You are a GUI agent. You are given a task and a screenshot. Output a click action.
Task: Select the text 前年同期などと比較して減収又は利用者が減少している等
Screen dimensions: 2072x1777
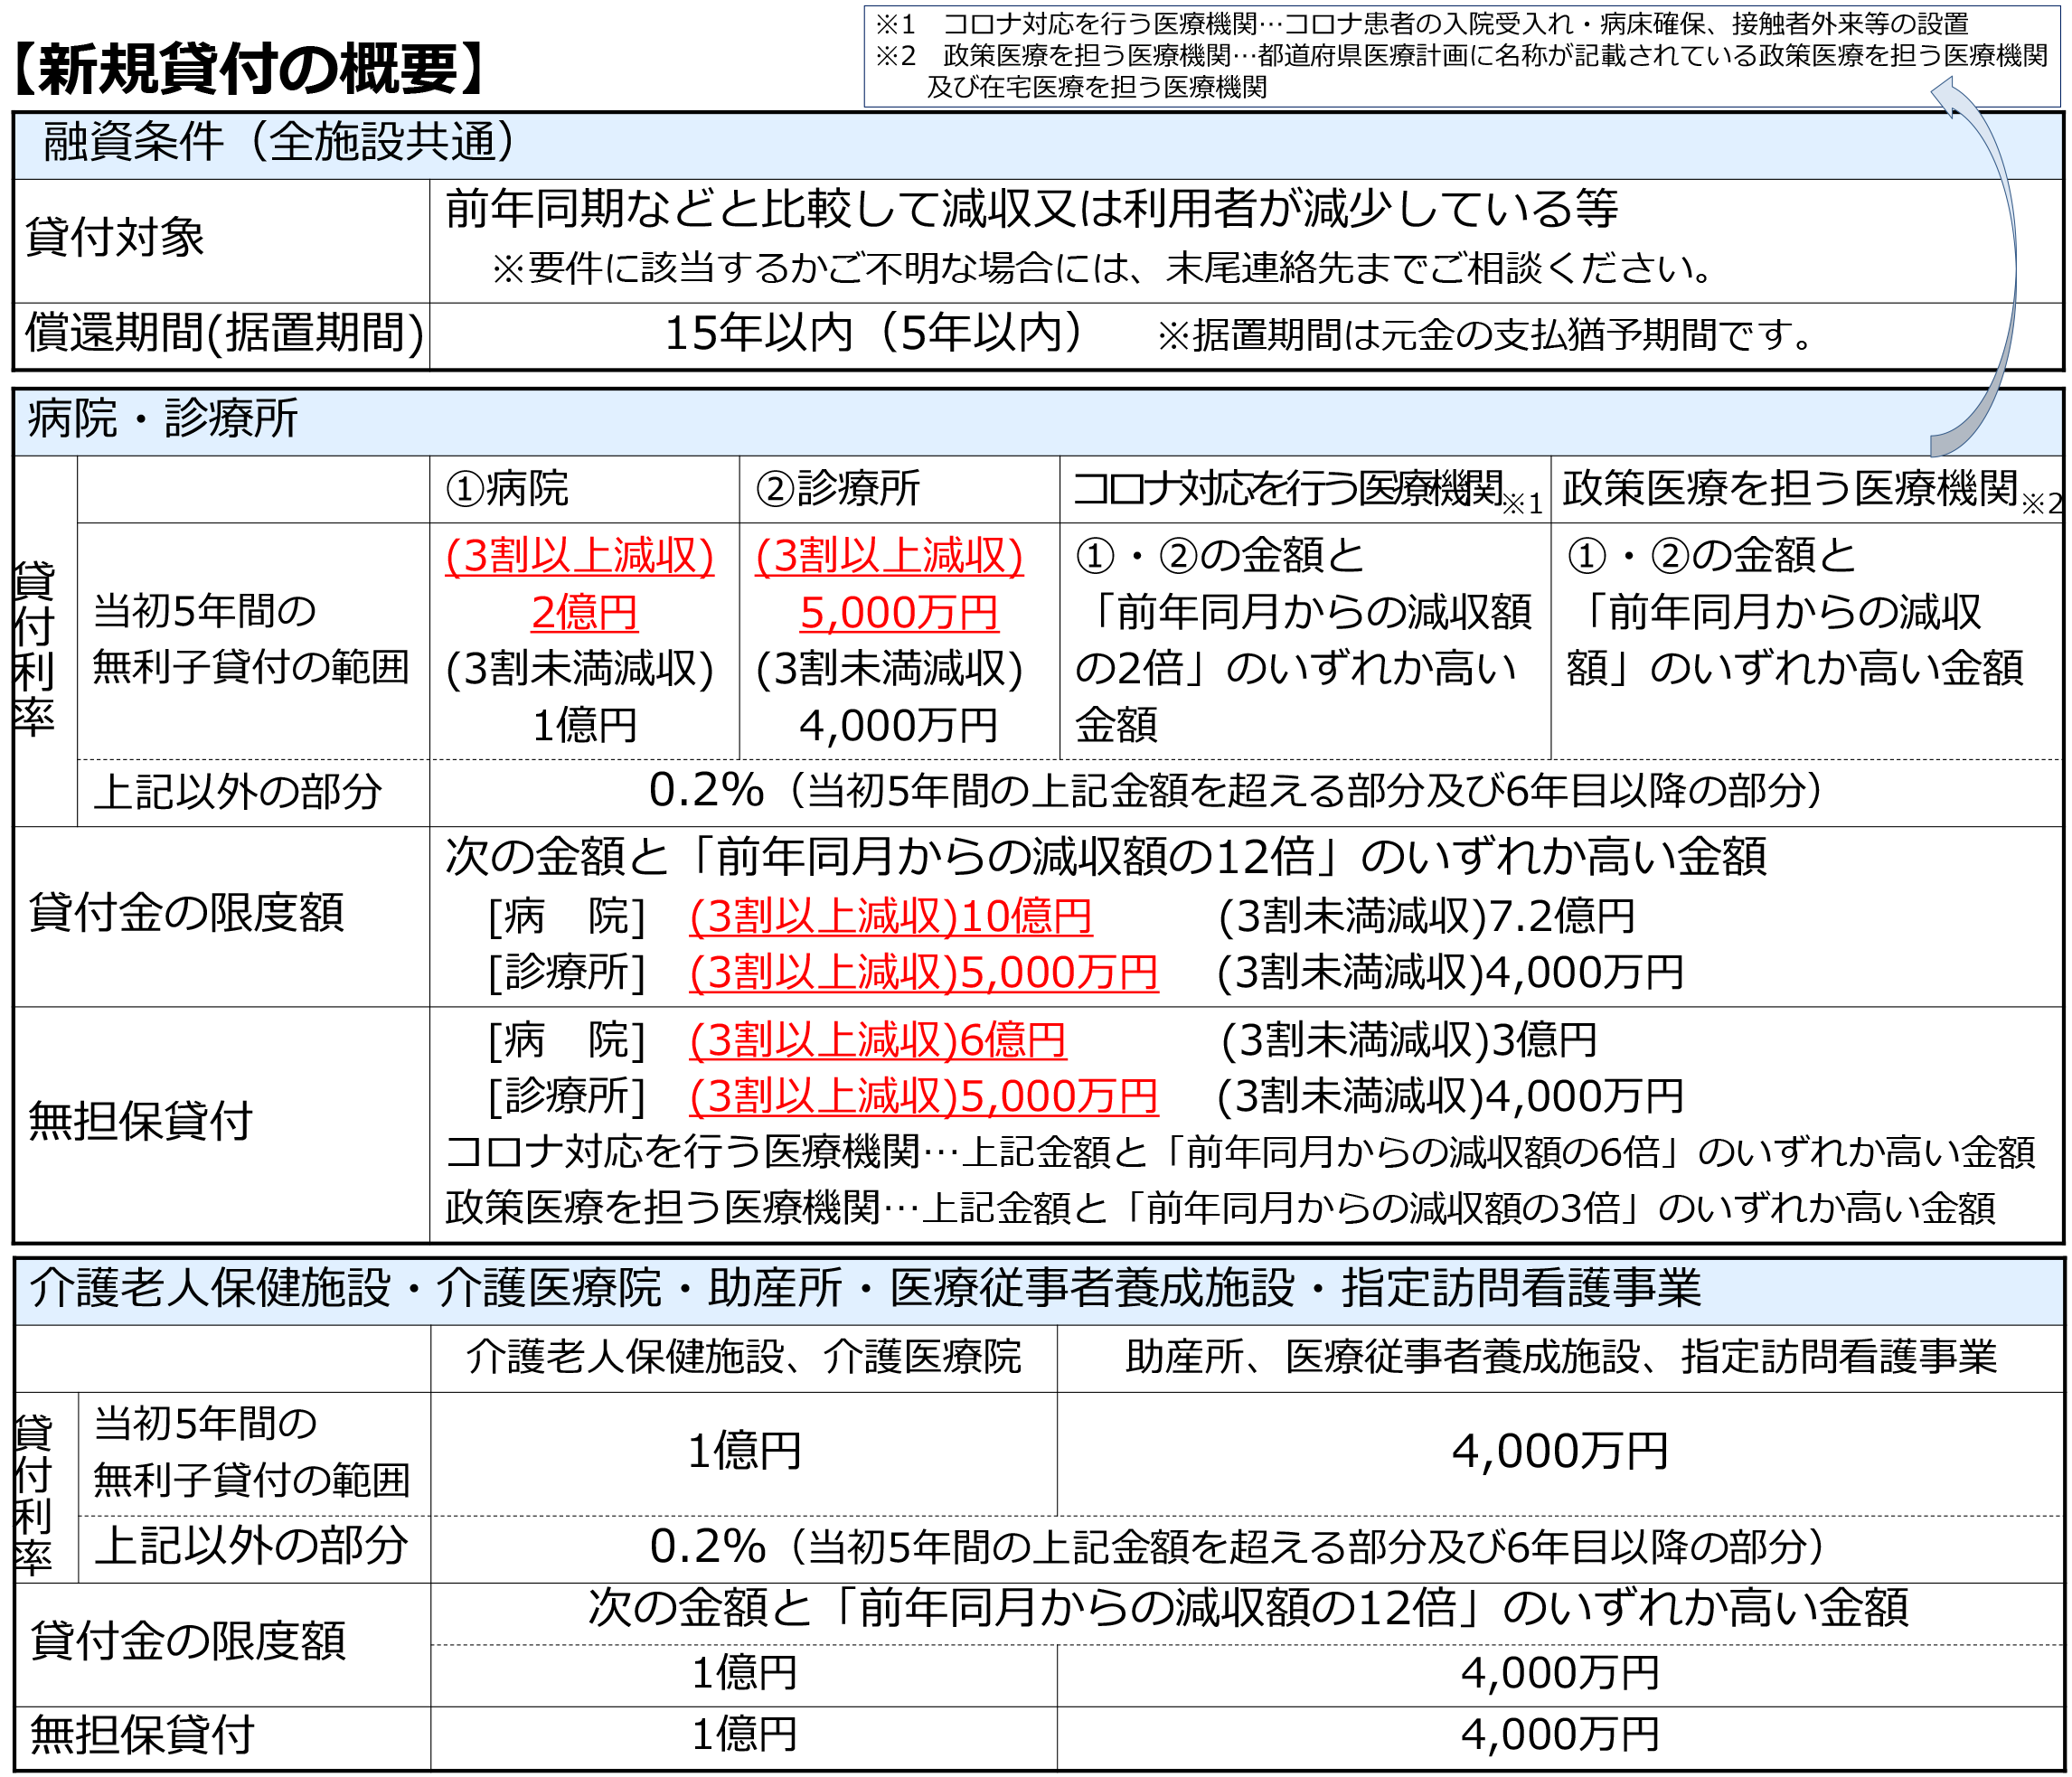click(1031, 208)
